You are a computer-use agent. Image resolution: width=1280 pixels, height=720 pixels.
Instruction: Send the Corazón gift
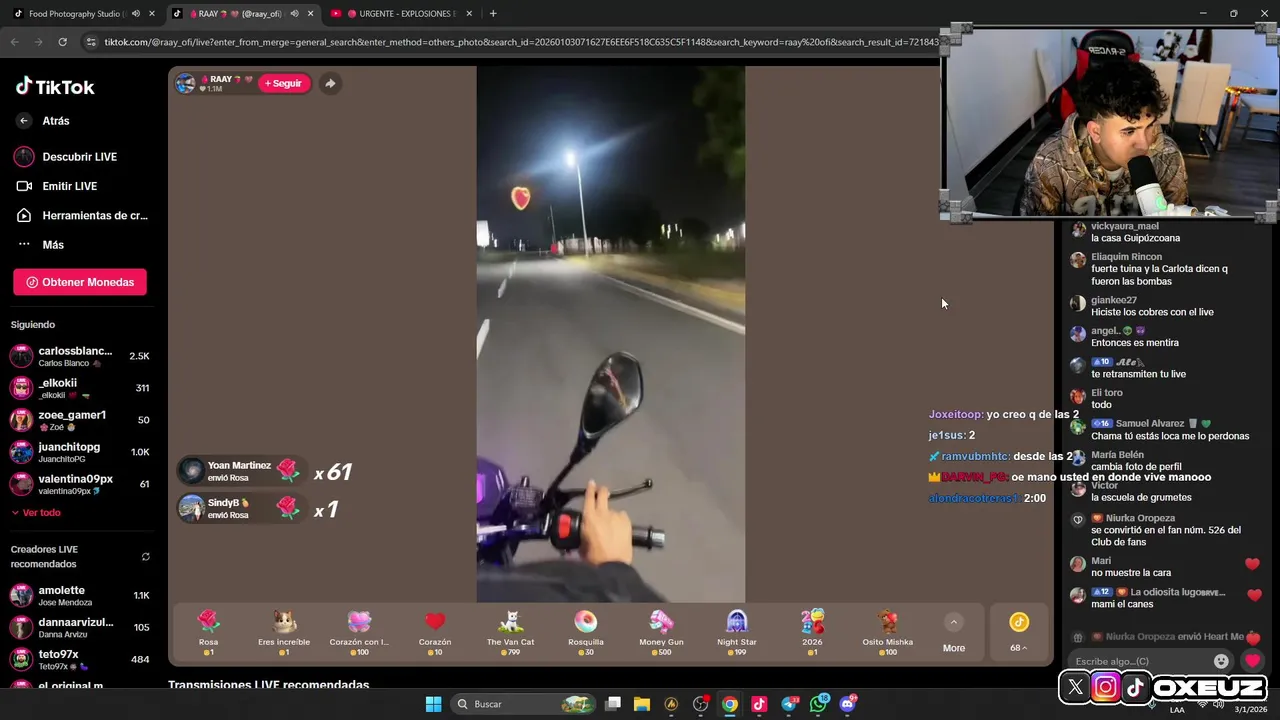coord(435,632)
